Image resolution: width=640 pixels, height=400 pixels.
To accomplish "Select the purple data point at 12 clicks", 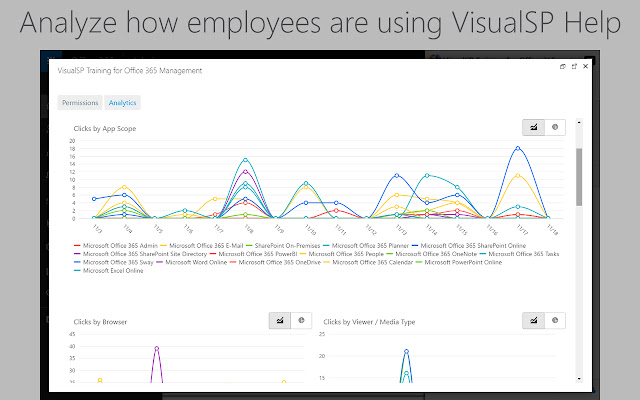I will 245,171.
